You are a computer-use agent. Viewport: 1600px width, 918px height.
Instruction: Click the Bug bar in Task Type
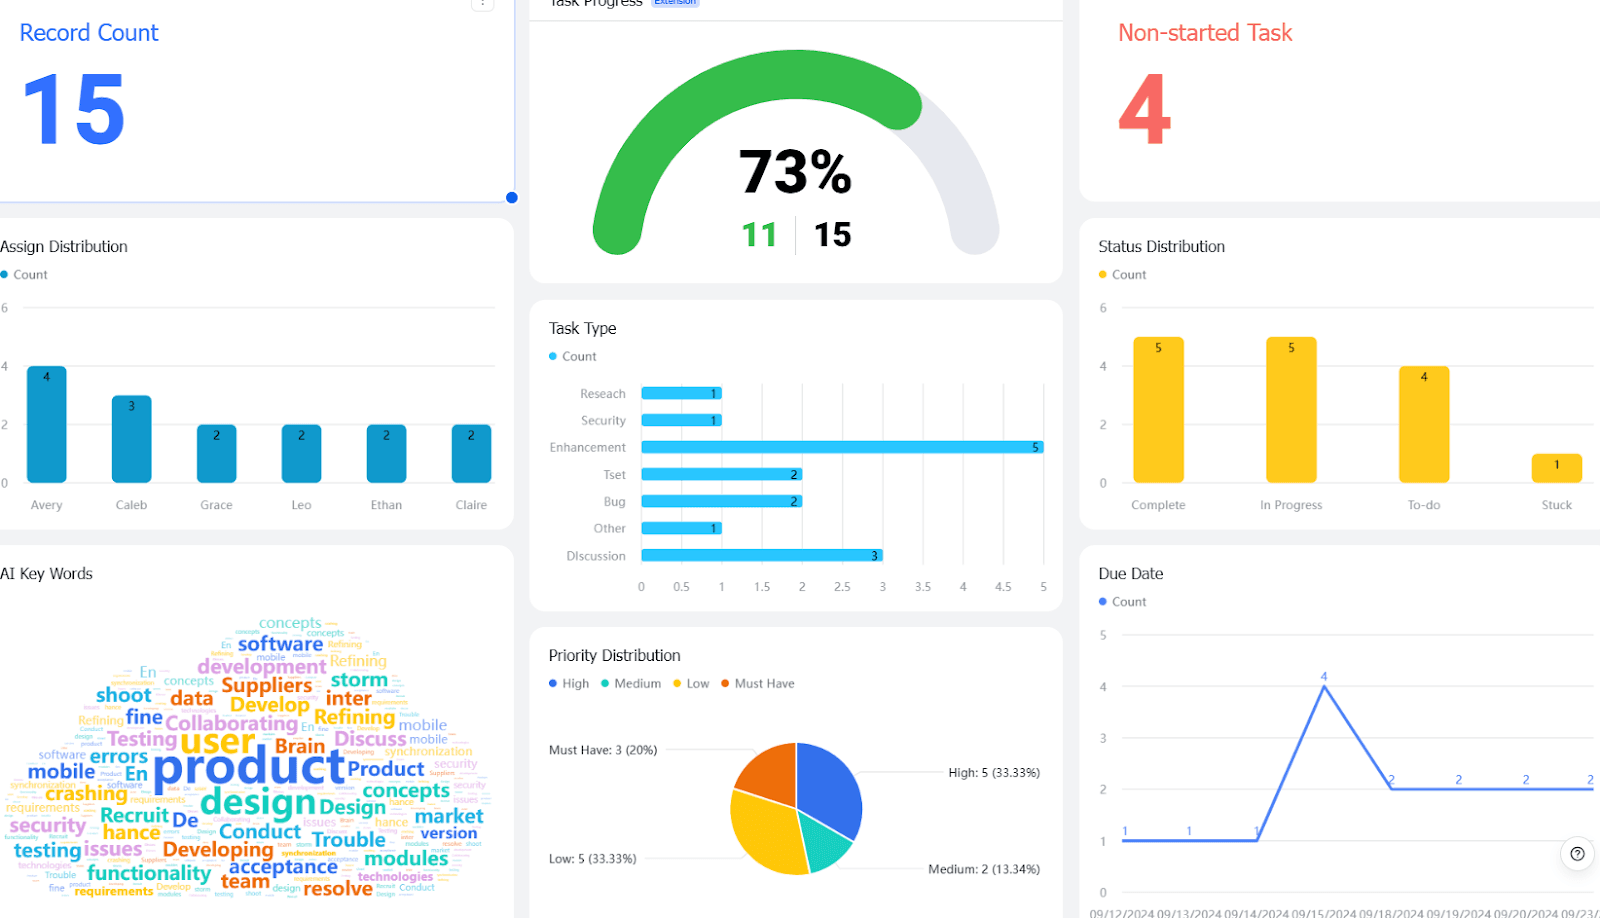point(721,501)
